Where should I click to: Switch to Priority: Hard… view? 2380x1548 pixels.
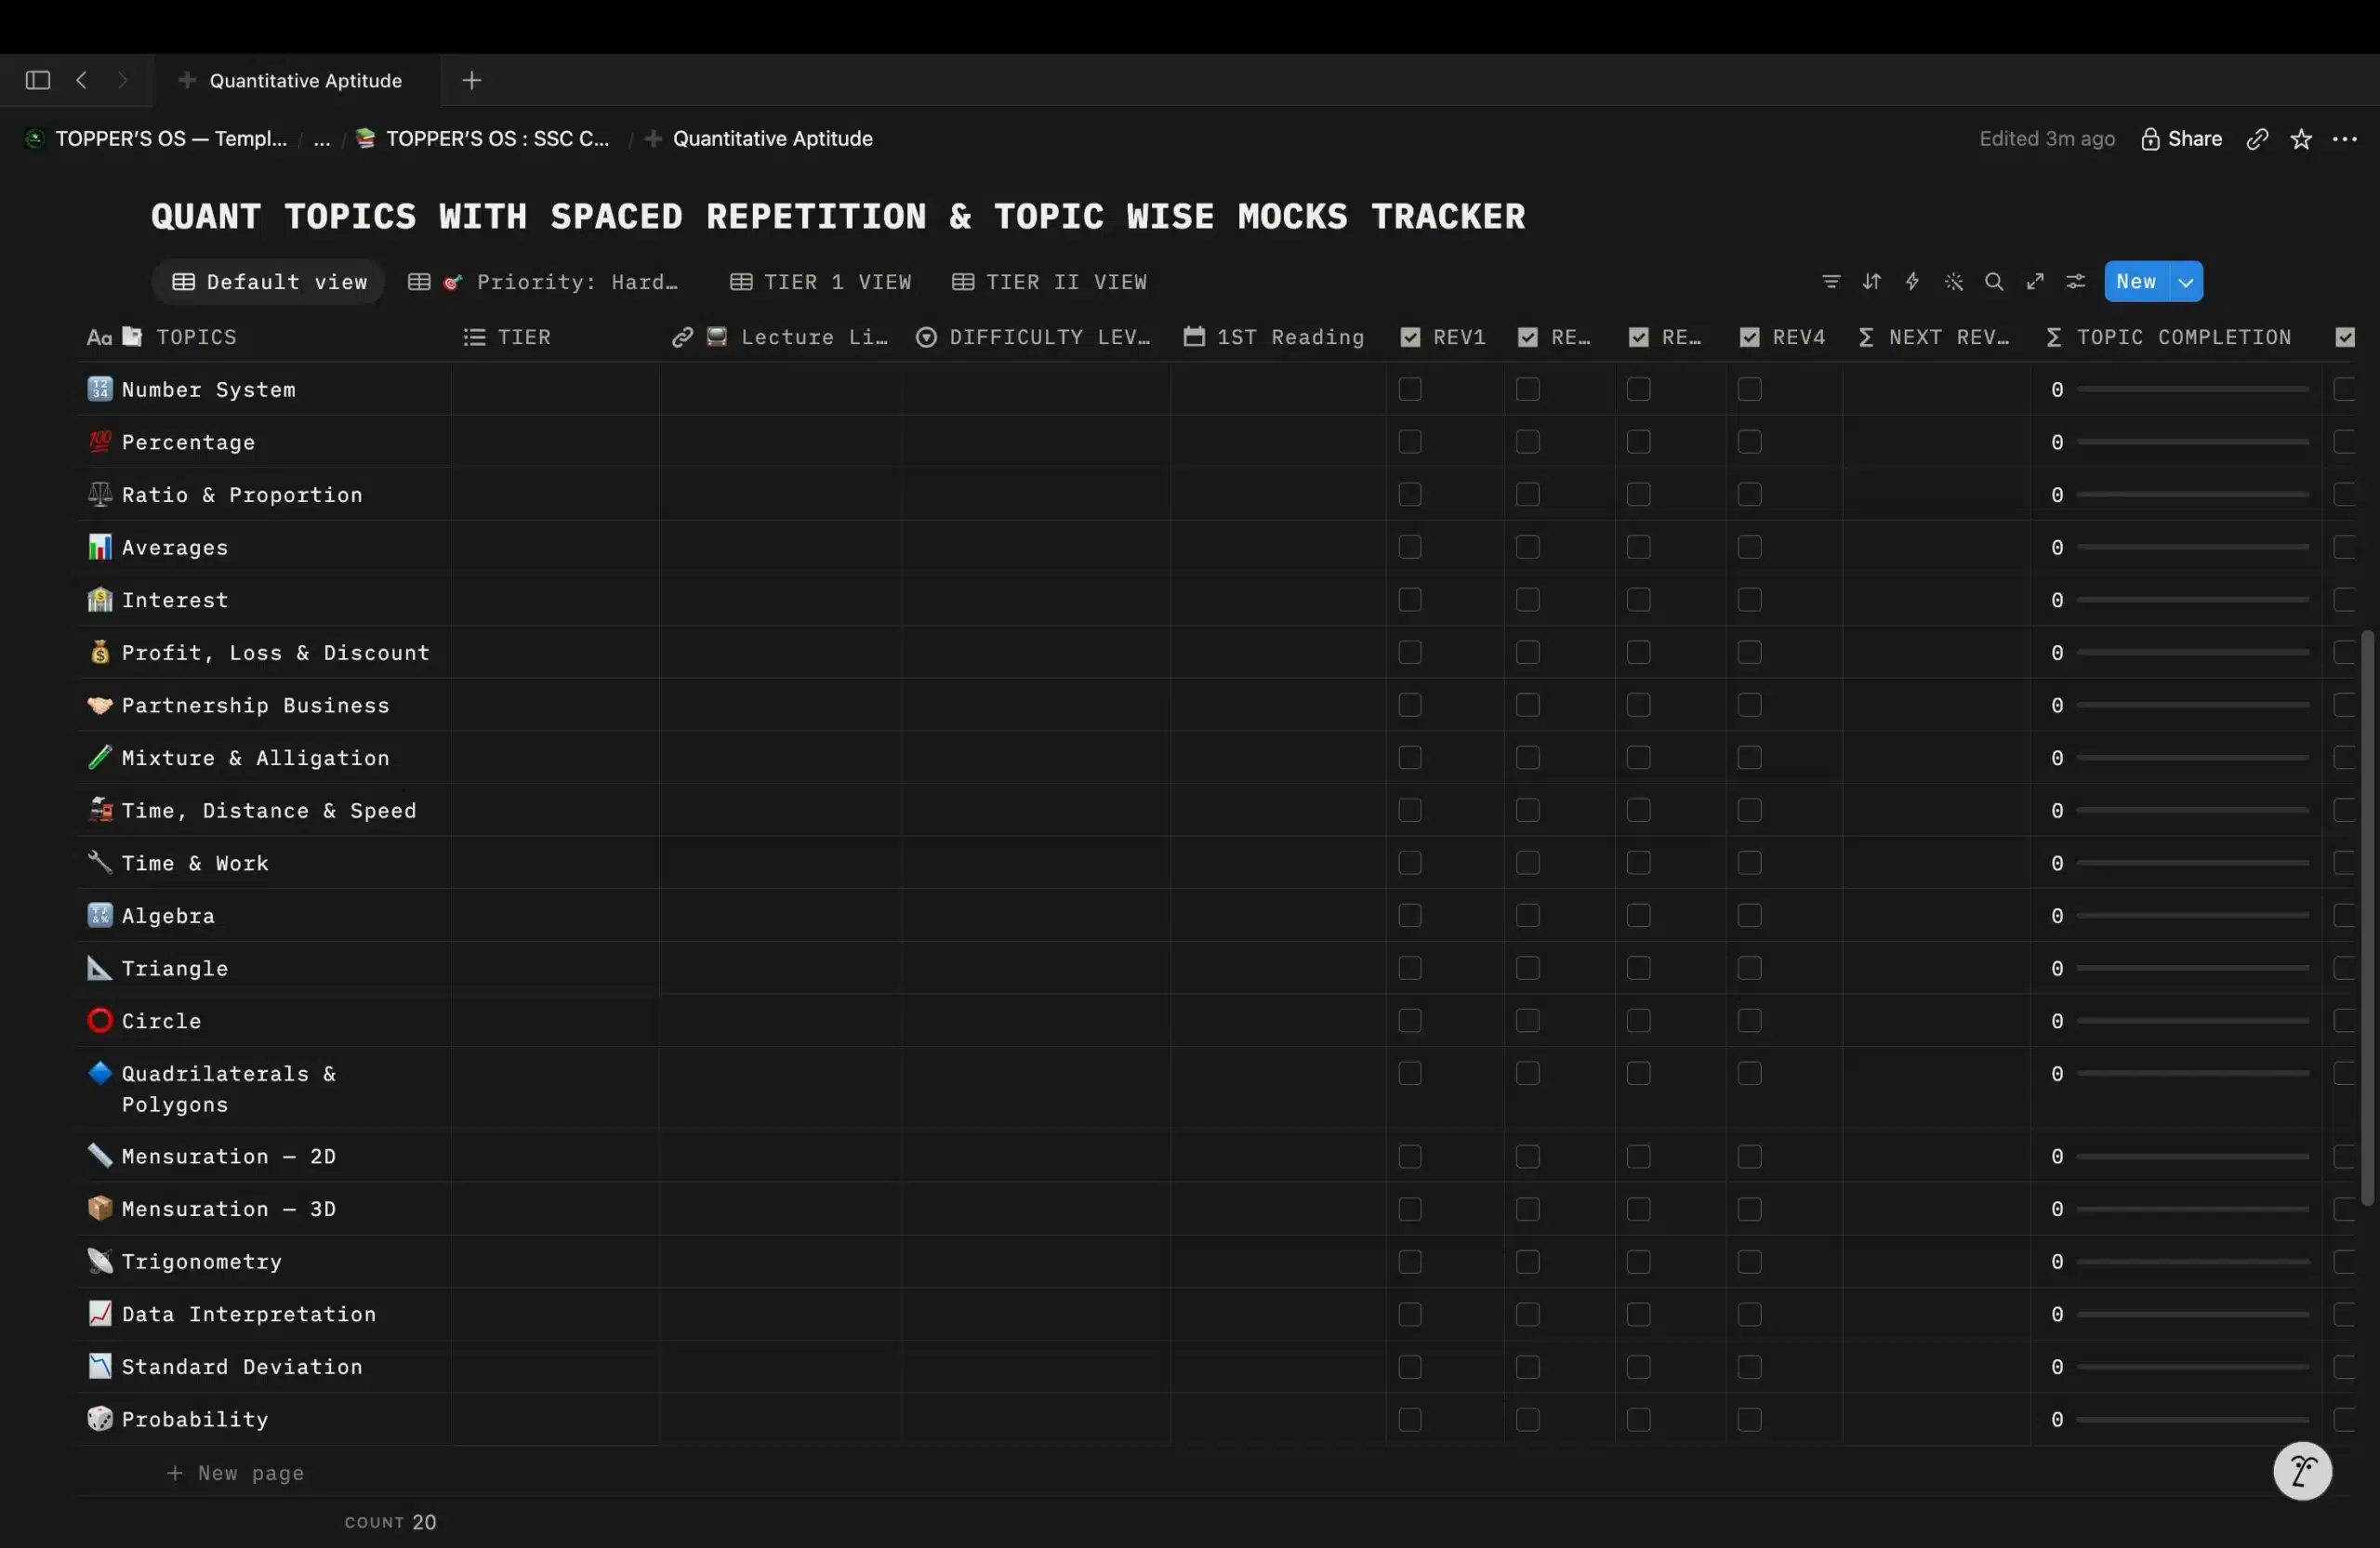tap(545, 282)
